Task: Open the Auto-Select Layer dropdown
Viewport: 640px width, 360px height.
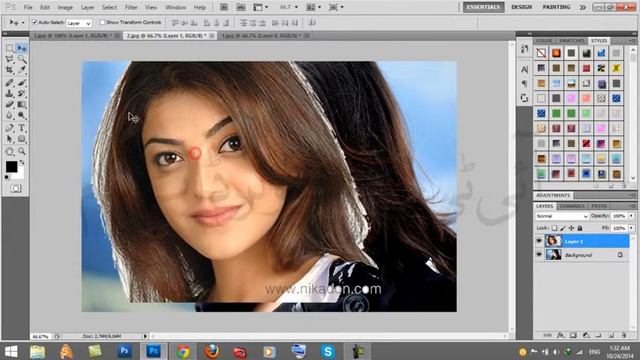Action: coord(79,23)
